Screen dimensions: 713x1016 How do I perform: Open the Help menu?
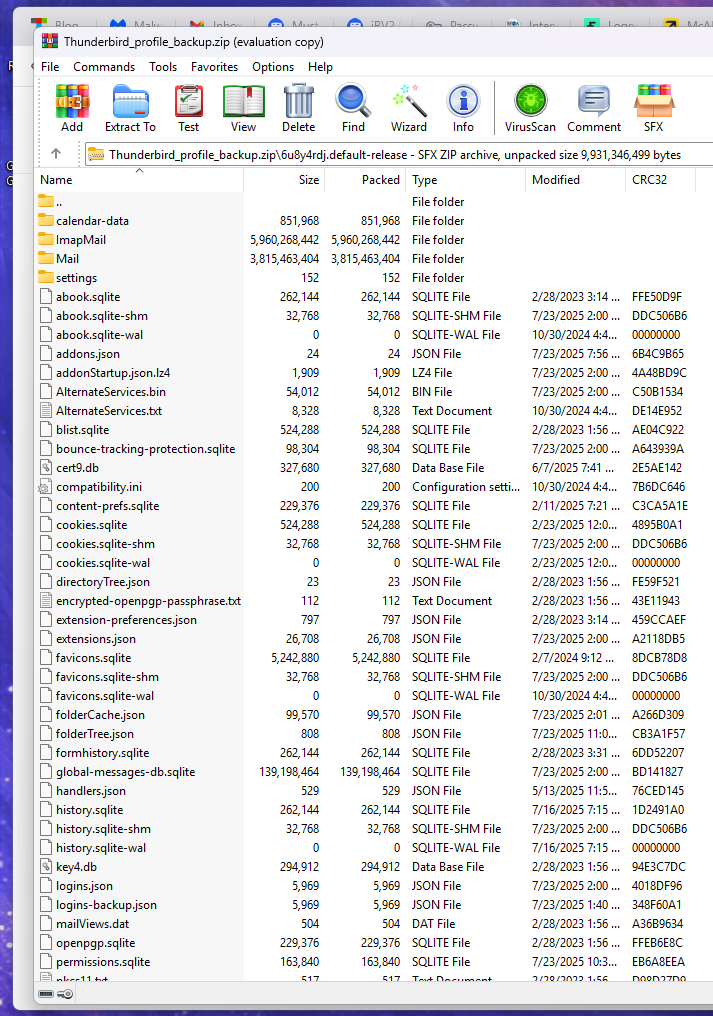pyautogui.click(x=320, y=67)
